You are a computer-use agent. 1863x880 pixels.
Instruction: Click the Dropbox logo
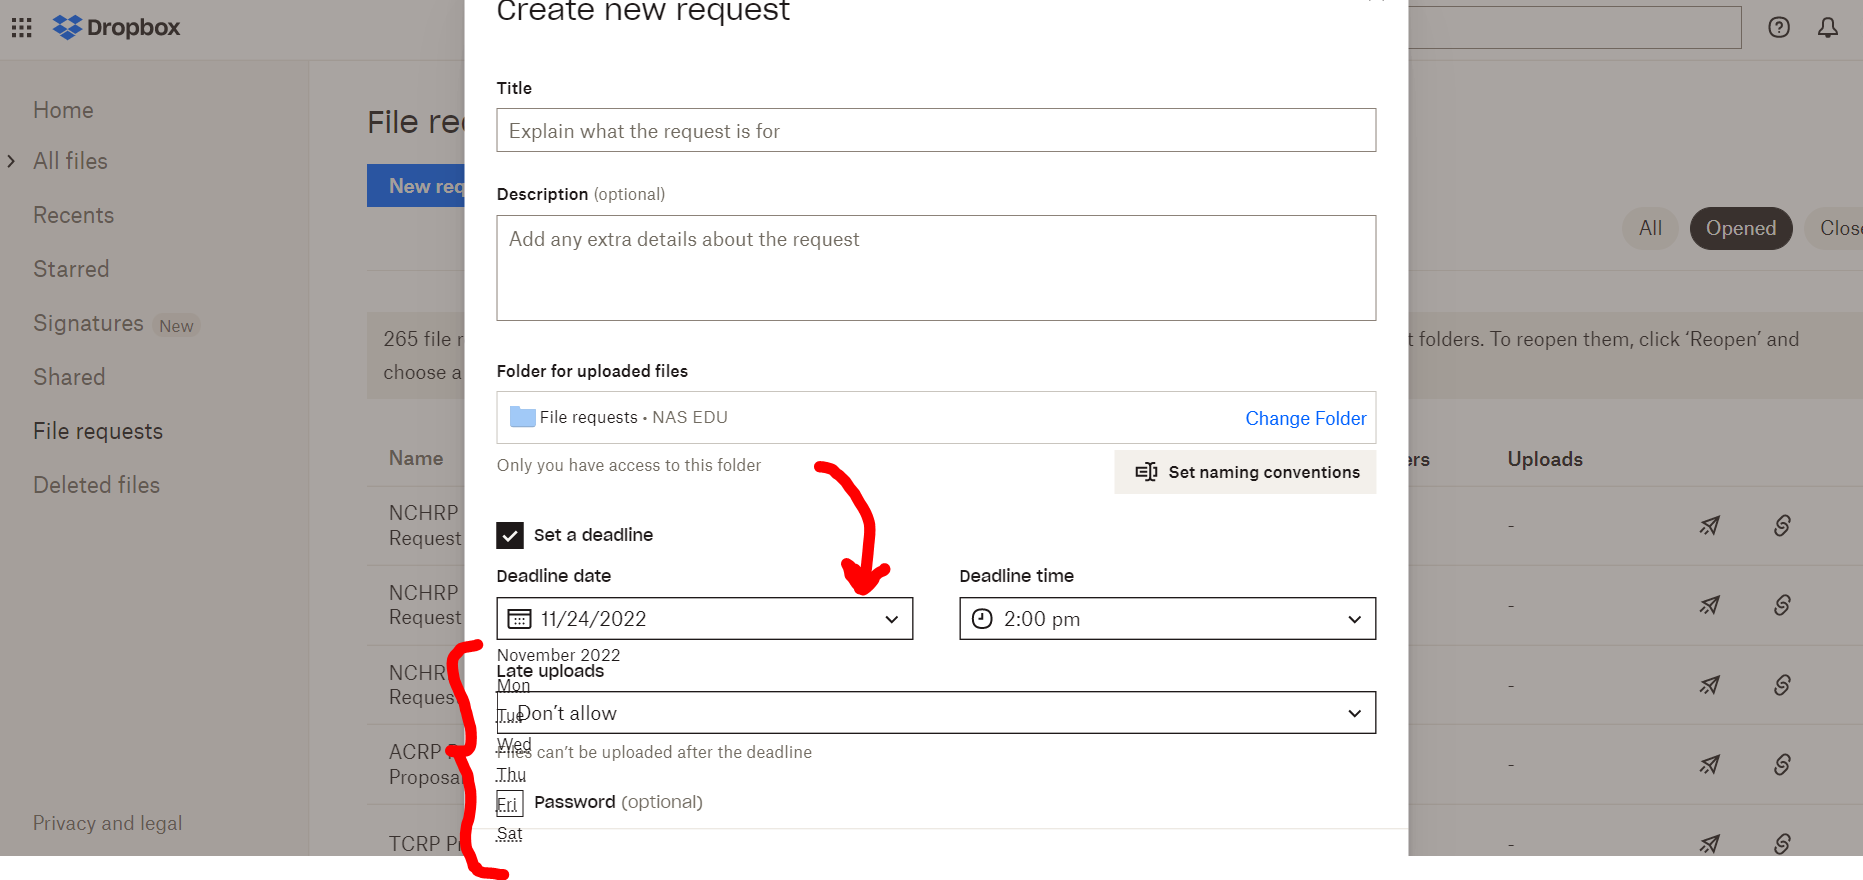[x=116, y=27]
